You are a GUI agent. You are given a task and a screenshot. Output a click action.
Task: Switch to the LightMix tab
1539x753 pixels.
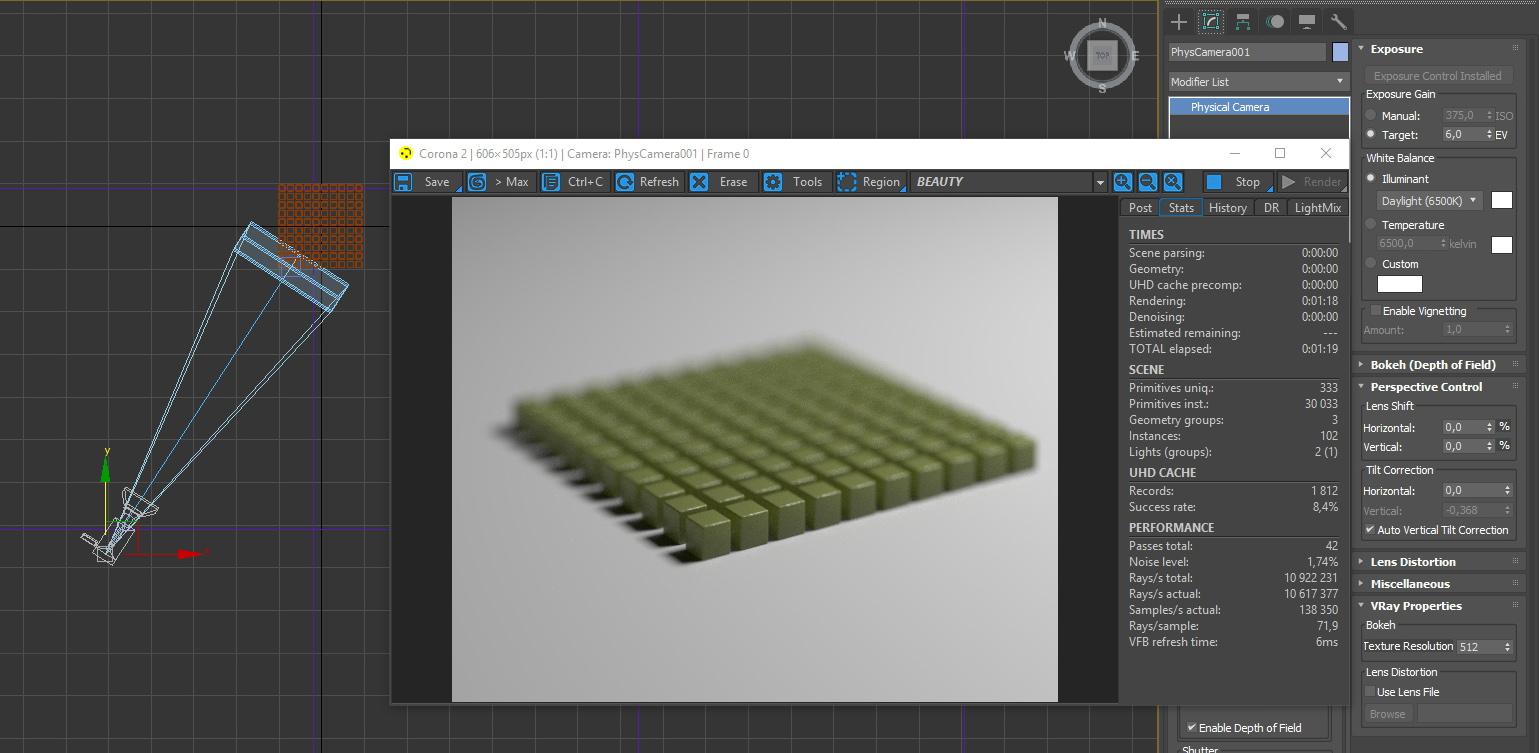click(x=1317, y=208)
